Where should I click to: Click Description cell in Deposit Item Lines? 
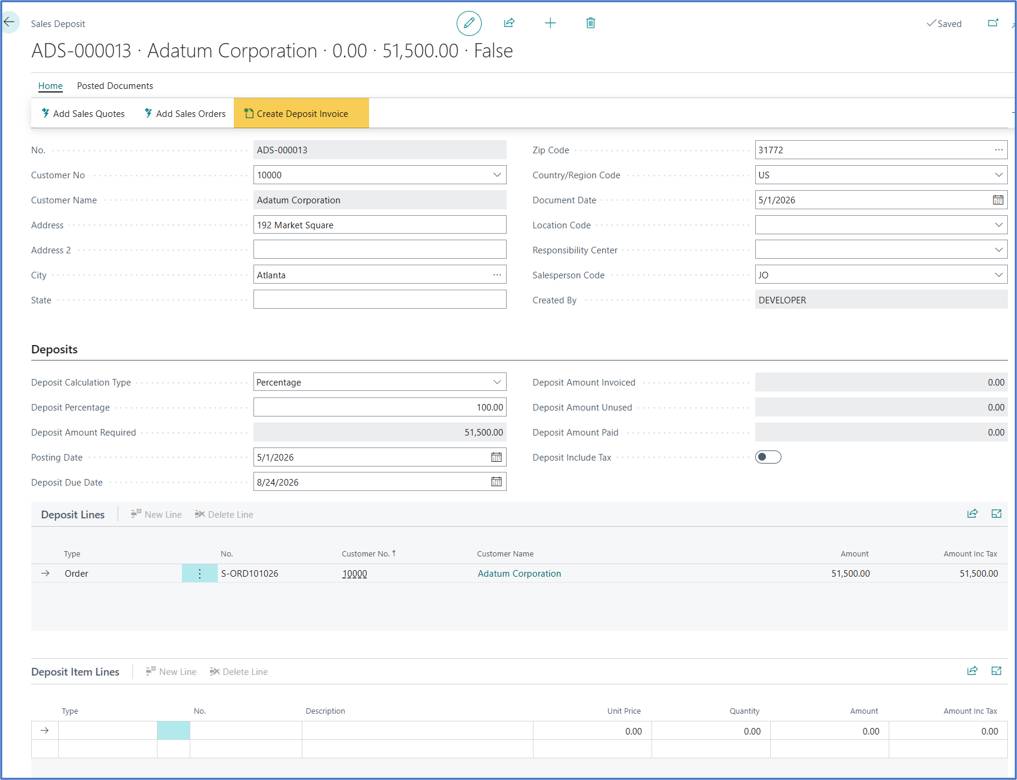tap(417, 731)
